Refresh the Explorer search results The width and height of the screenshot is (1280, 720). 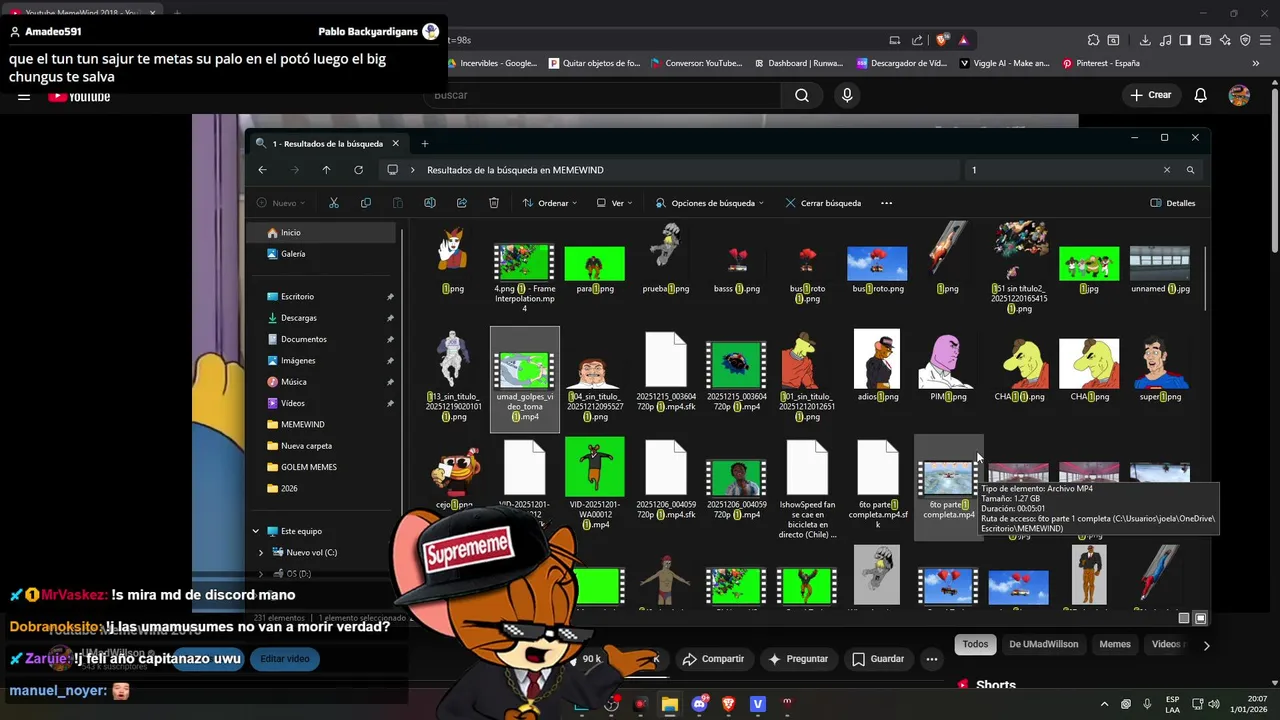(x=358, y=170)
